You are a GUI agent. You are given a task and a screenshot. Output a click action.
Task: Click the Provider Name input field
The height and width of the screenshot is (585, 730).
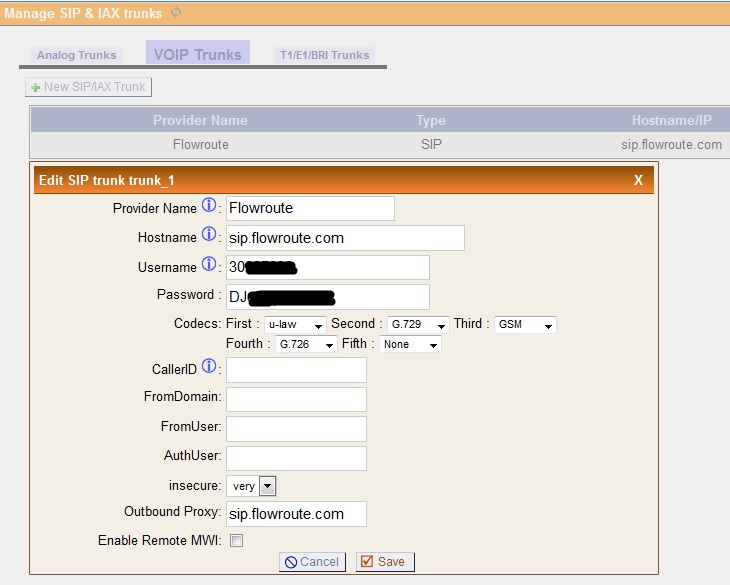pyautogui.click(x=311, y=208)
